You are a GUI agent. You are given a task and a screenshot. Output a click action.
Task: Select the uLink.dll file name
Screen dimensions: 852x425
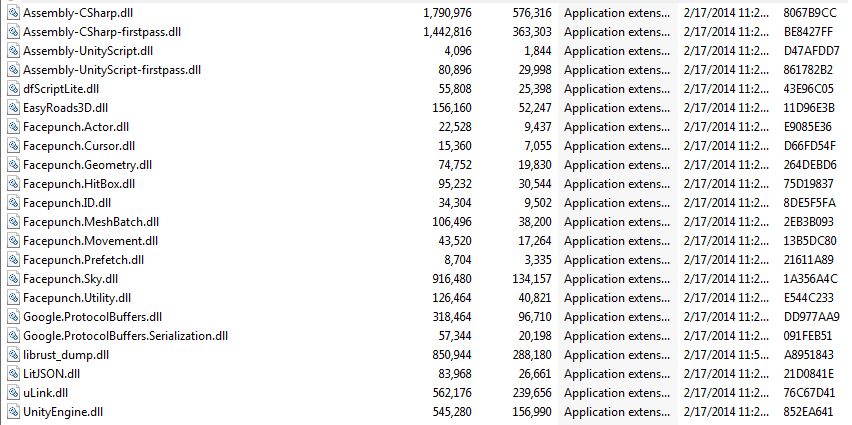46,393
